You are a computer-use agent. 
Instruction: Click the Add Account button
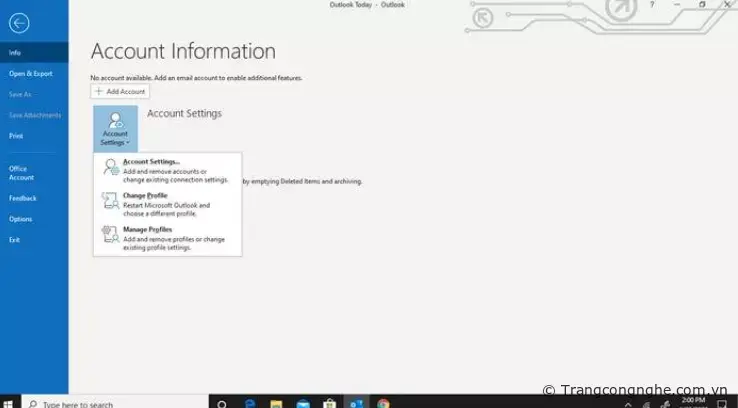120,91
